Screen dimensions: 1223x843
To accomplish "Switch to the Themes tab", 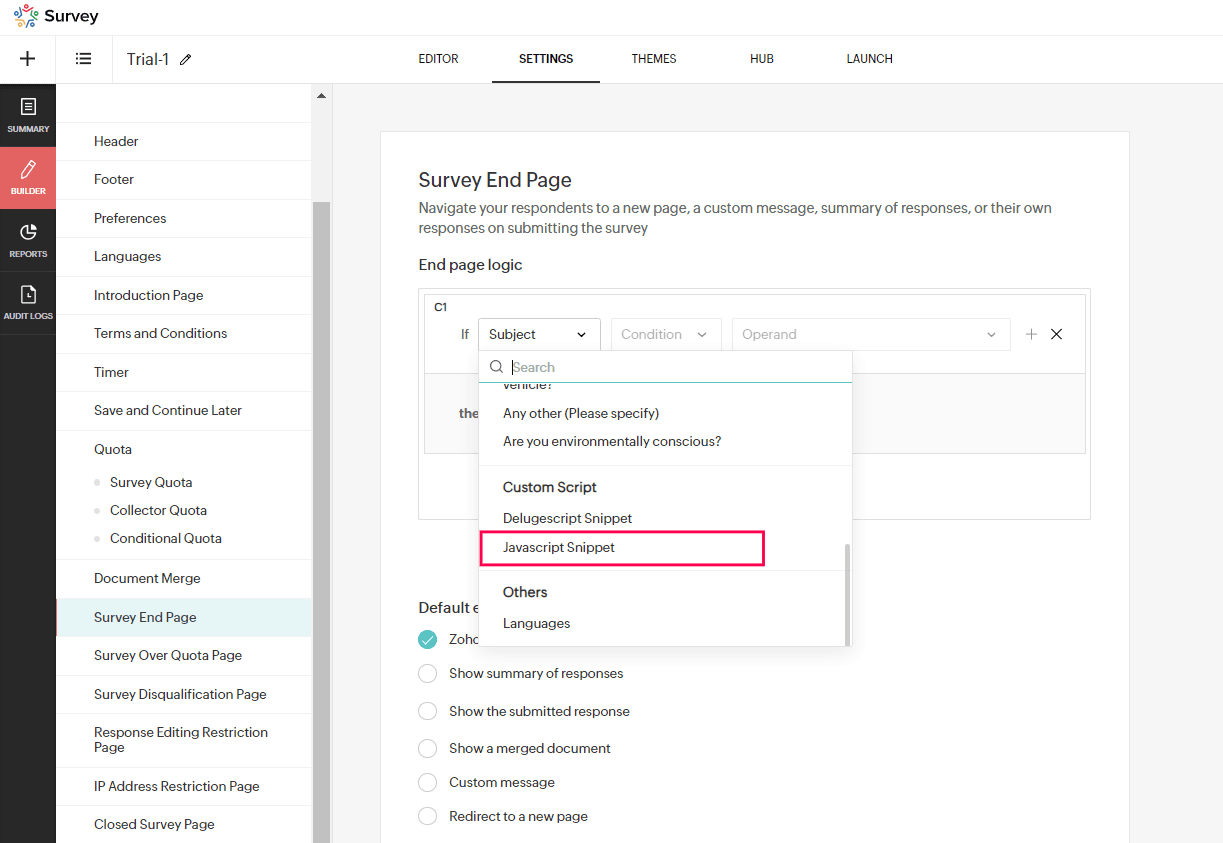I will (x=654, y=59).
